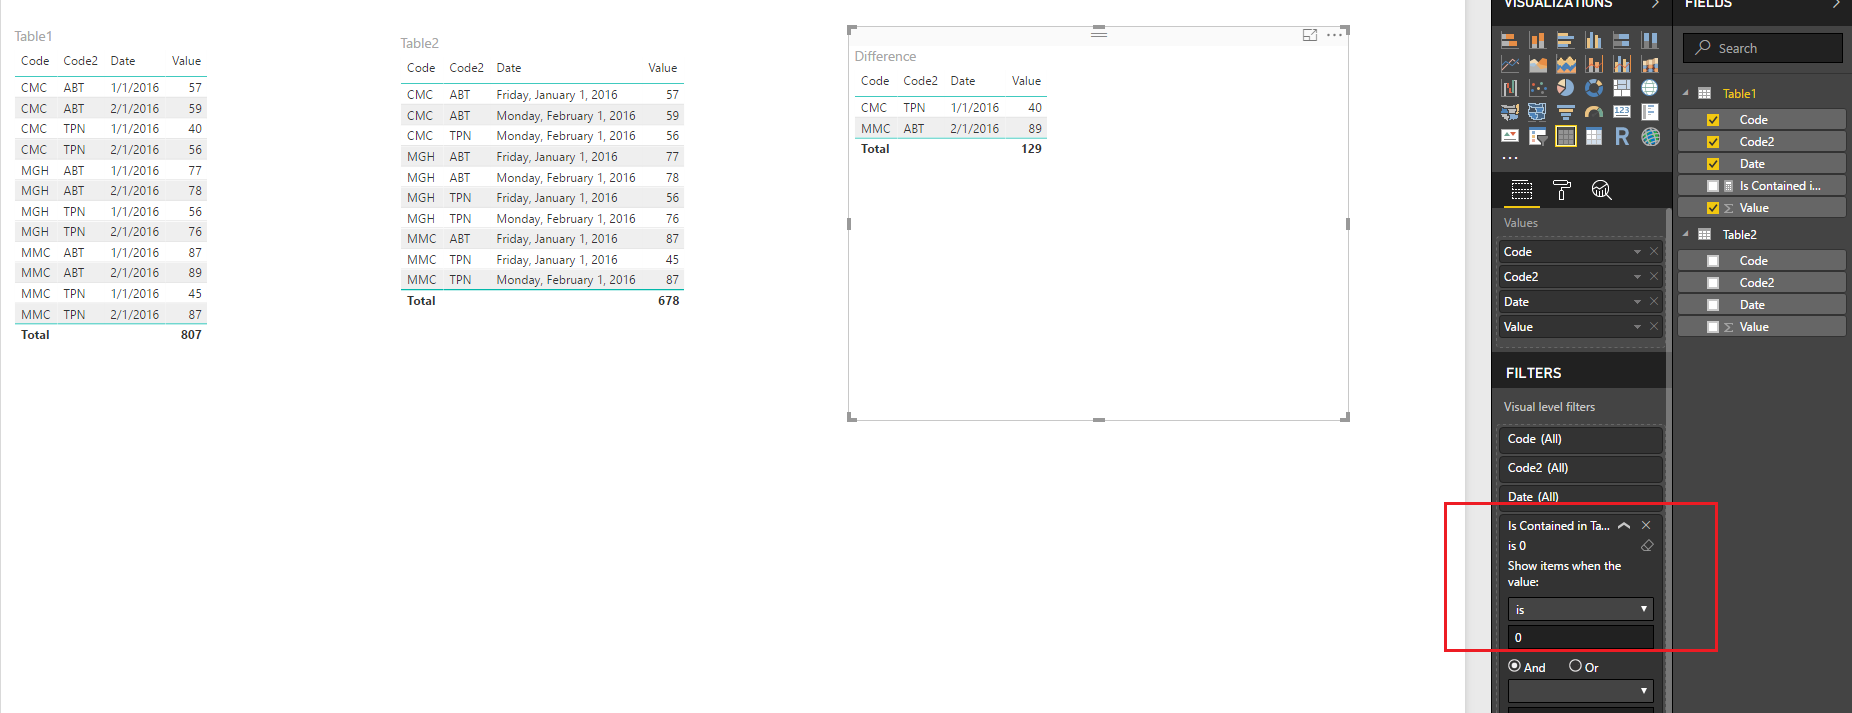Screen dimensions: 1852x713
Task: Remove Code from the Values well
Action: point(1654,252)
